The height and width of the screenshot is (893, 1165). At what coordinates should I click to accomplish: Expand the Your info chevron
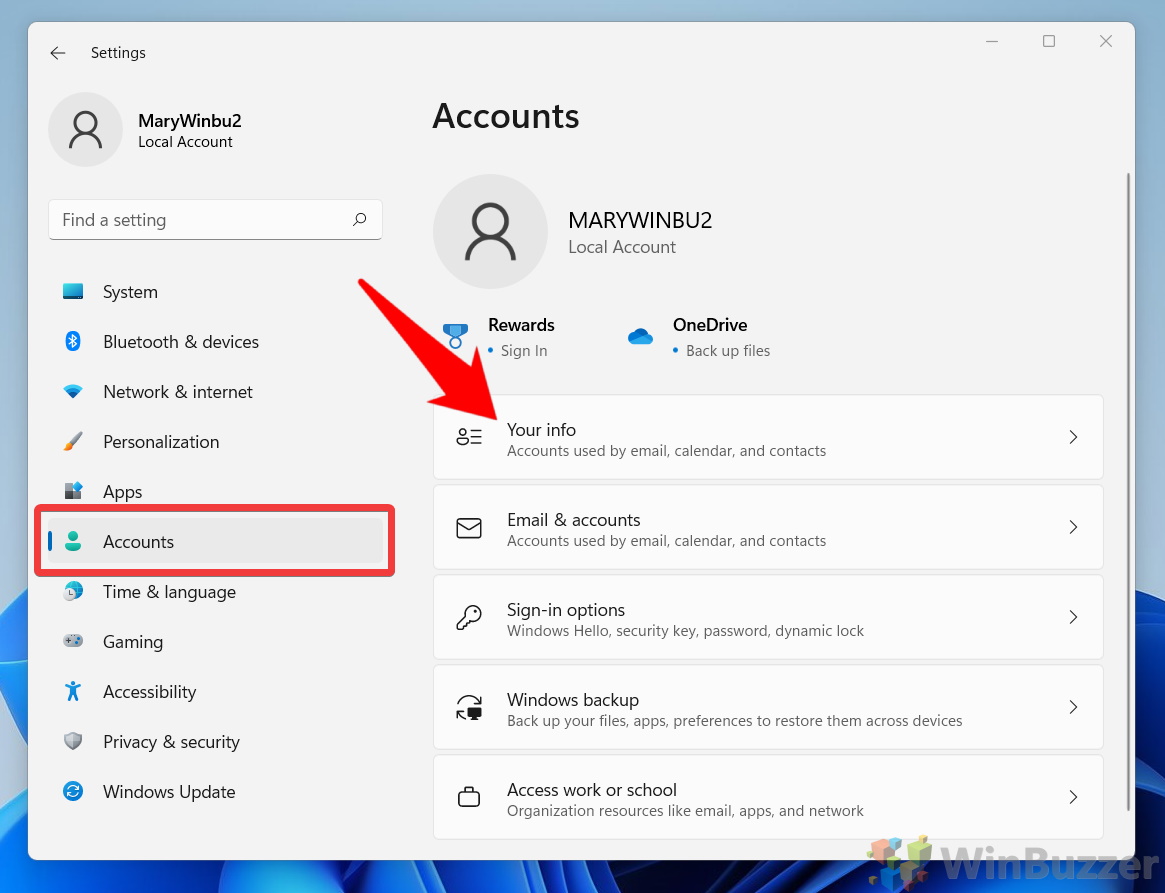[x=1072, y=437]
